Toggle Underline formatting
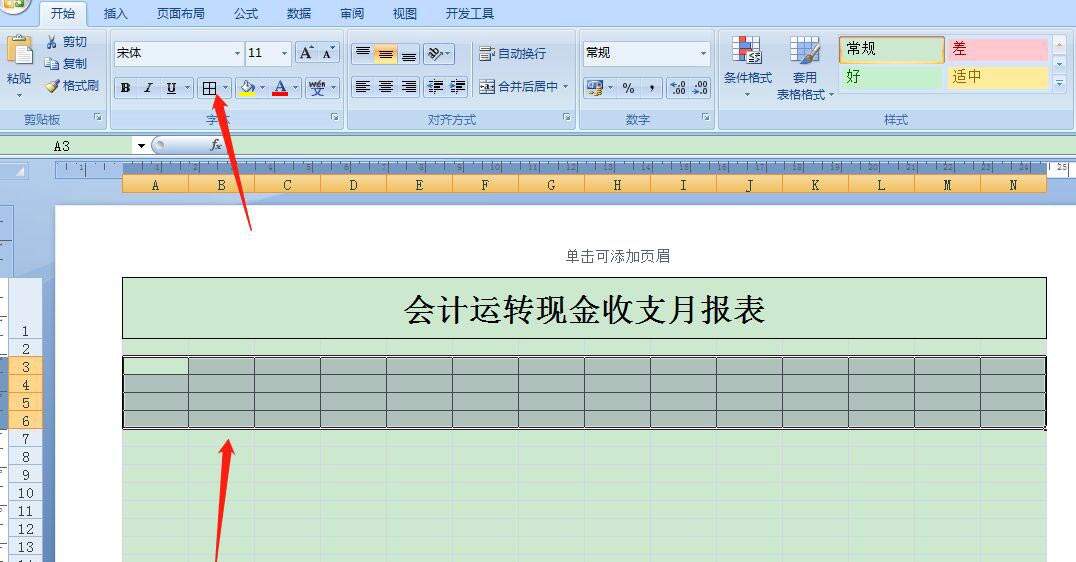Image resolution: width=1076 pixels, height=562 pixels. [171, 88]
